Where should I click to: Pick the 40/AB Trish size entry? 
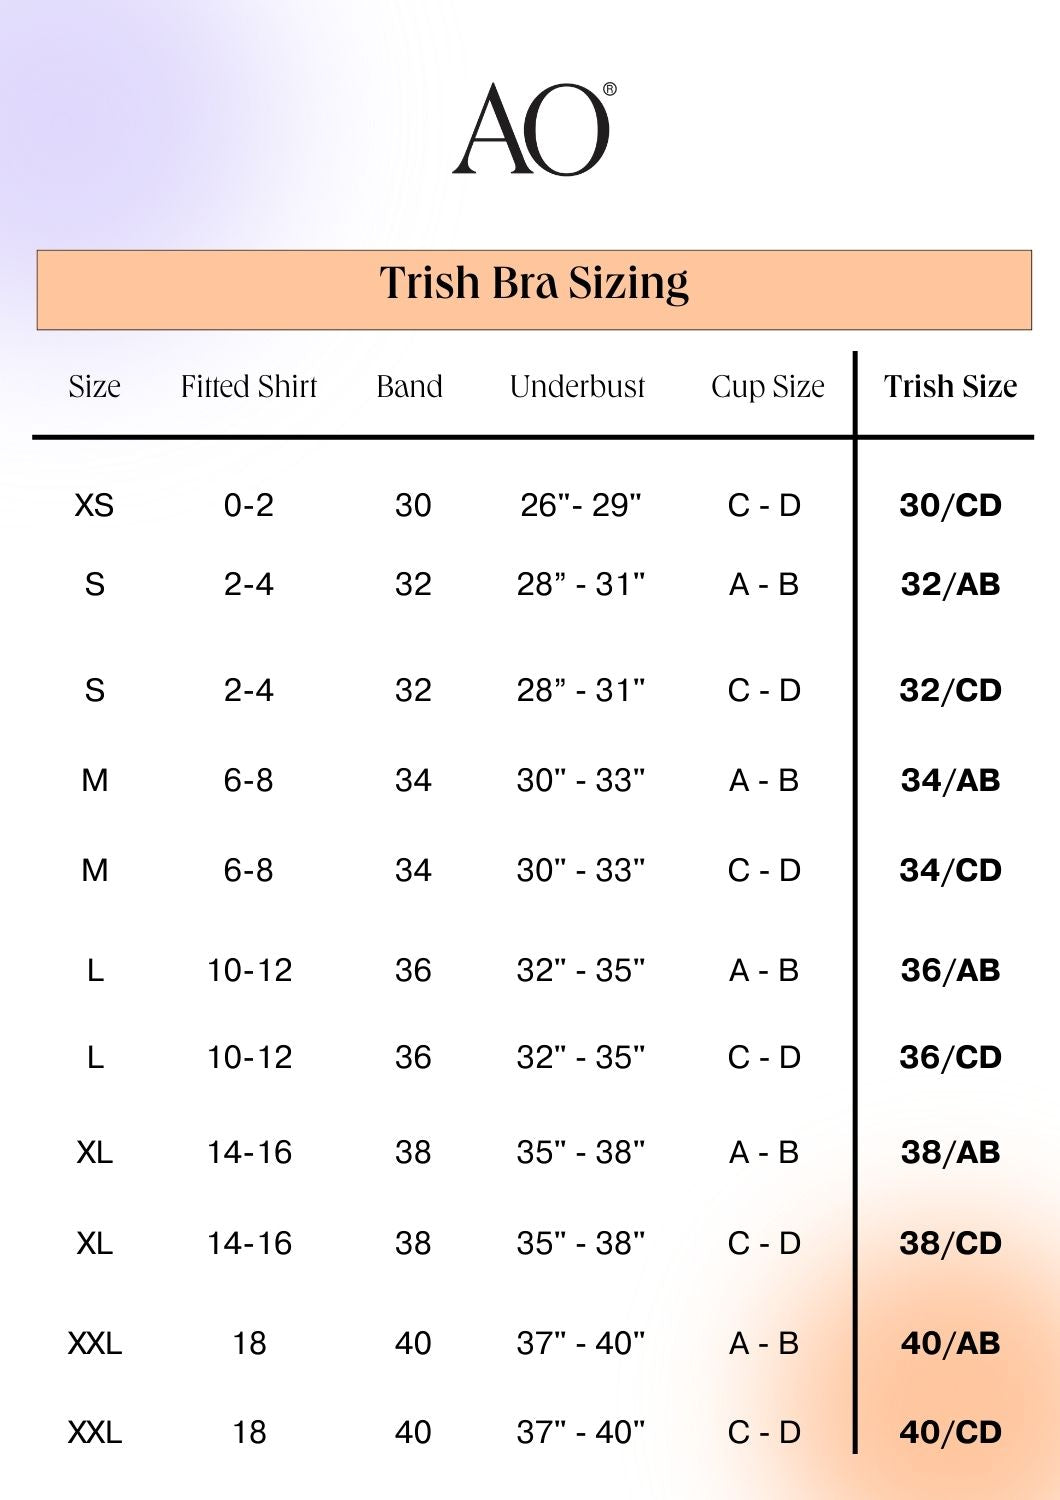(950, 1343)
